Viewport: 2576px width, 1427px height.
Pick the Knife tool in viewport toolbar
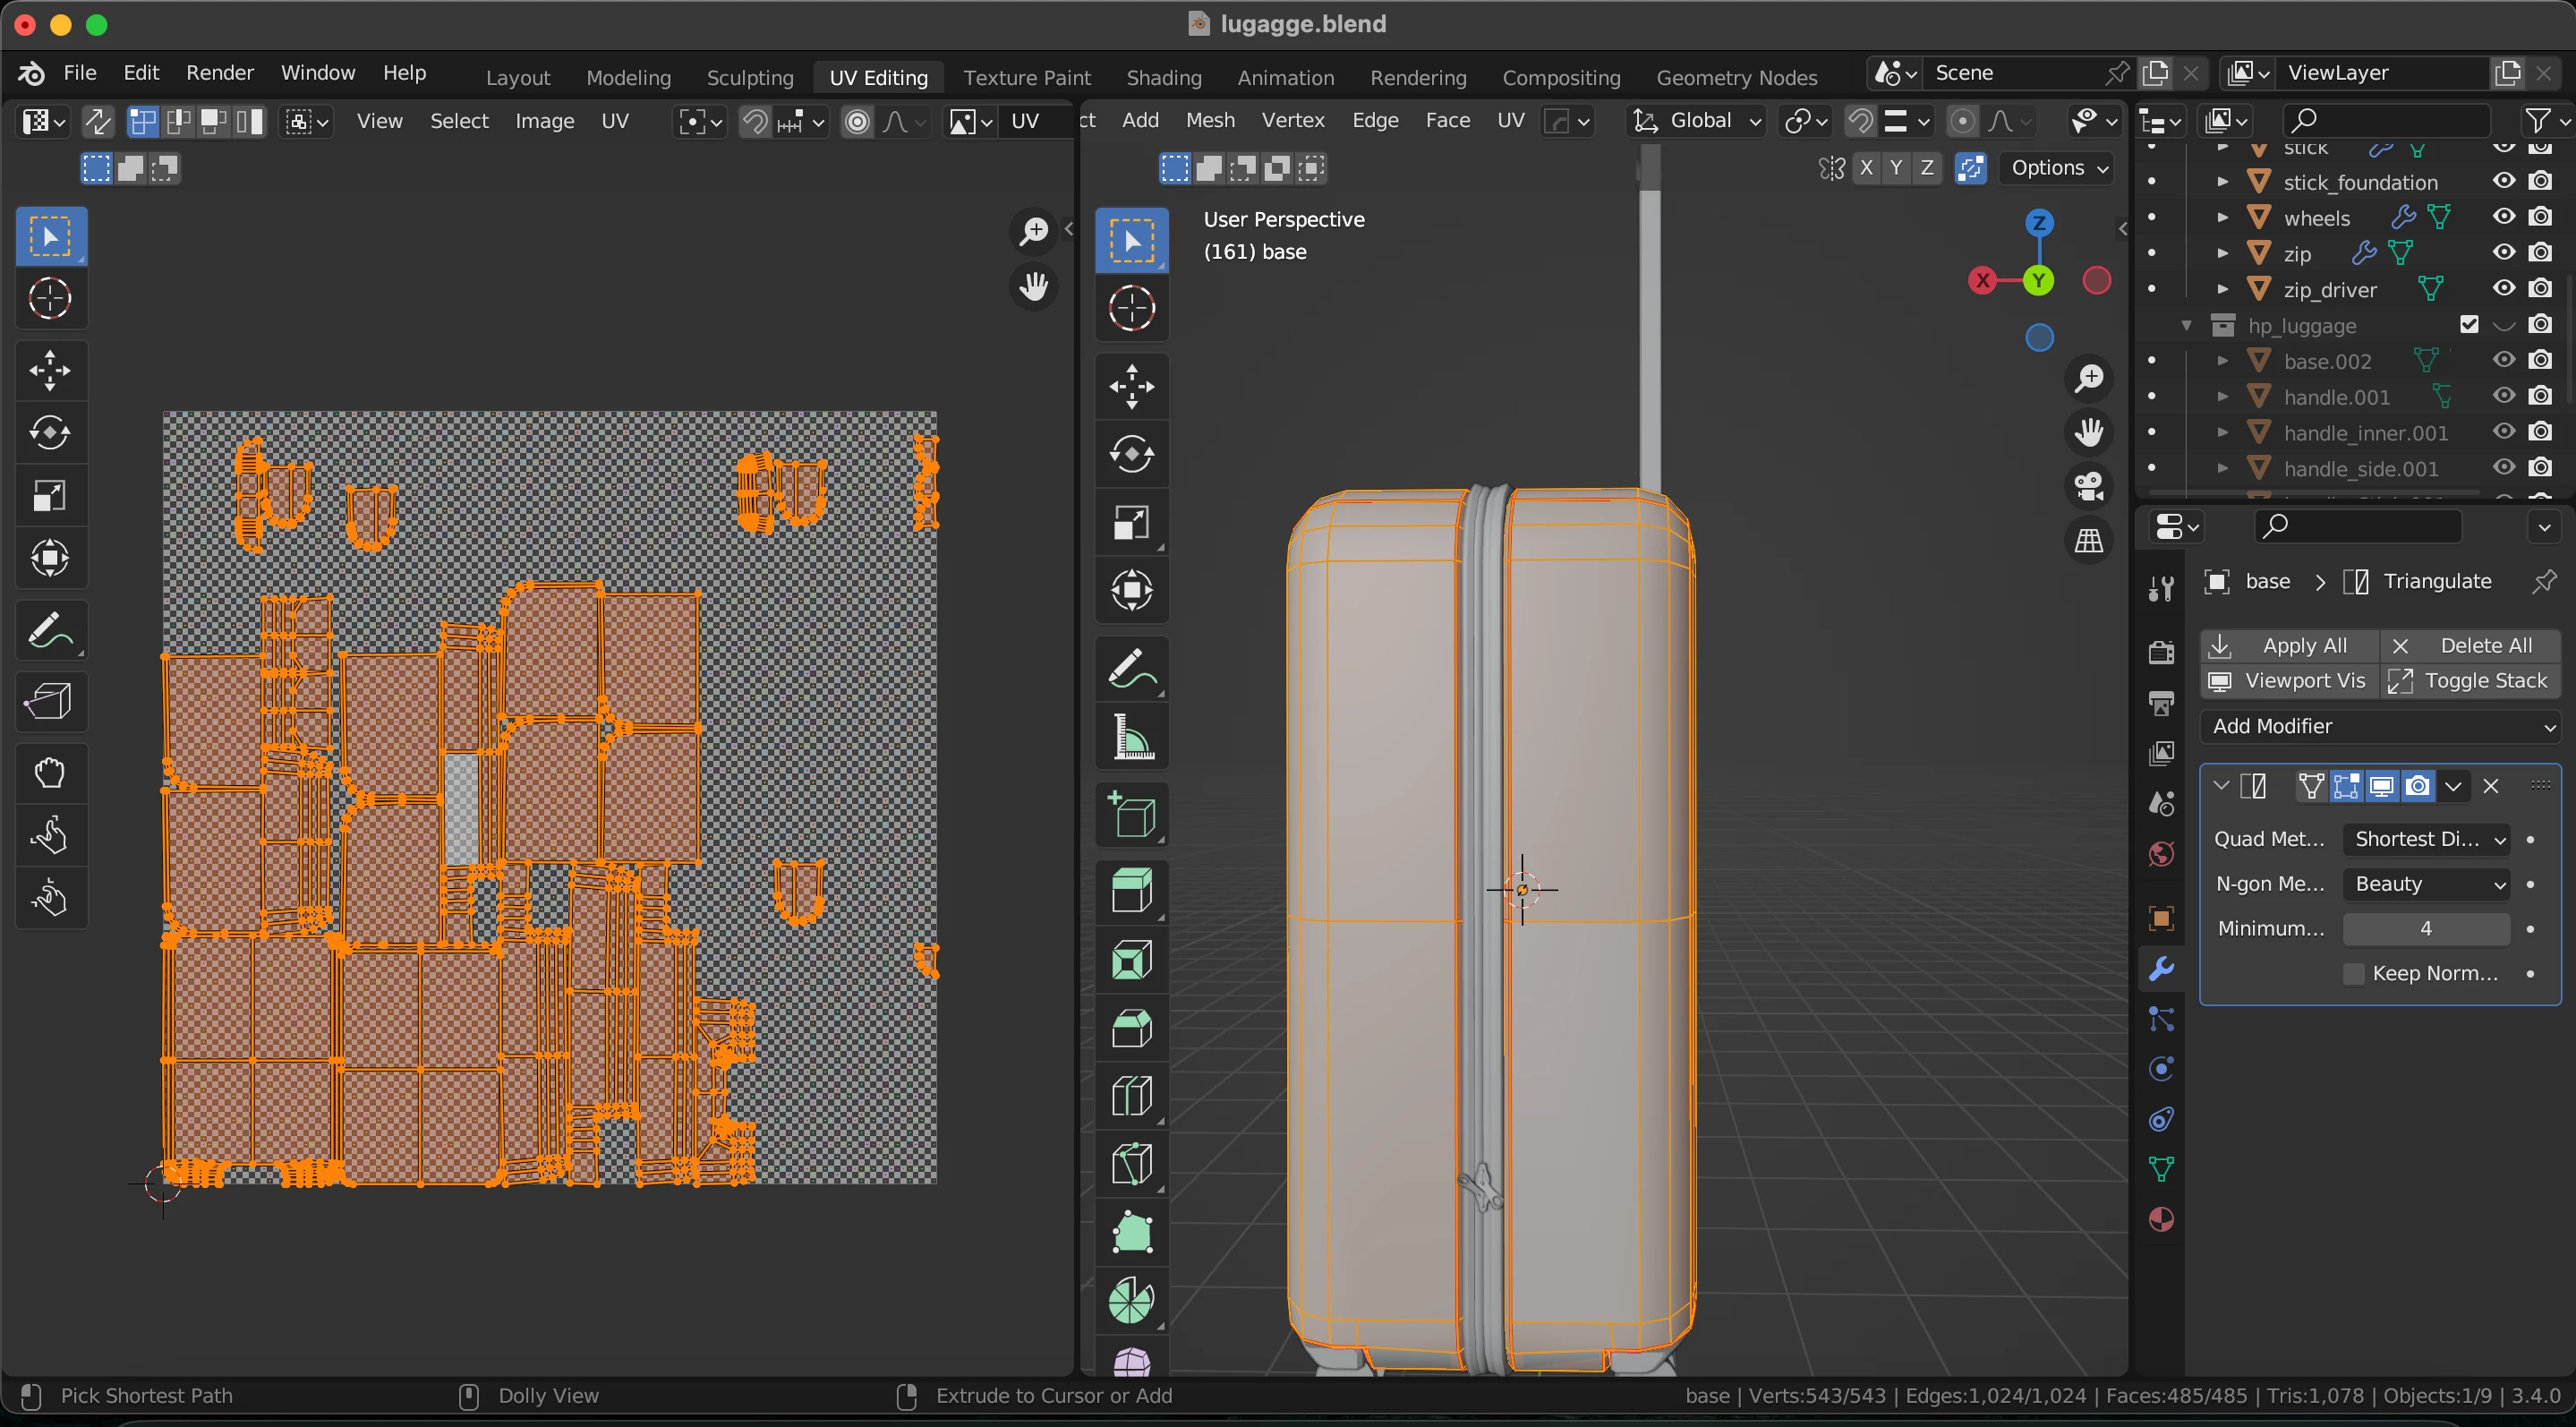[1132, 1165]
